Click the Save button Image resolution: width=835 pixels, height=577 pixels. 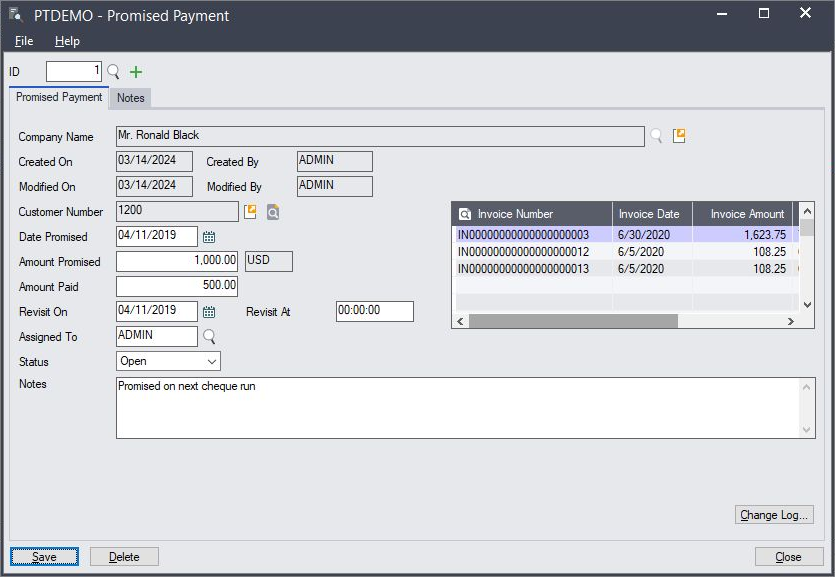tap(44, 557)
